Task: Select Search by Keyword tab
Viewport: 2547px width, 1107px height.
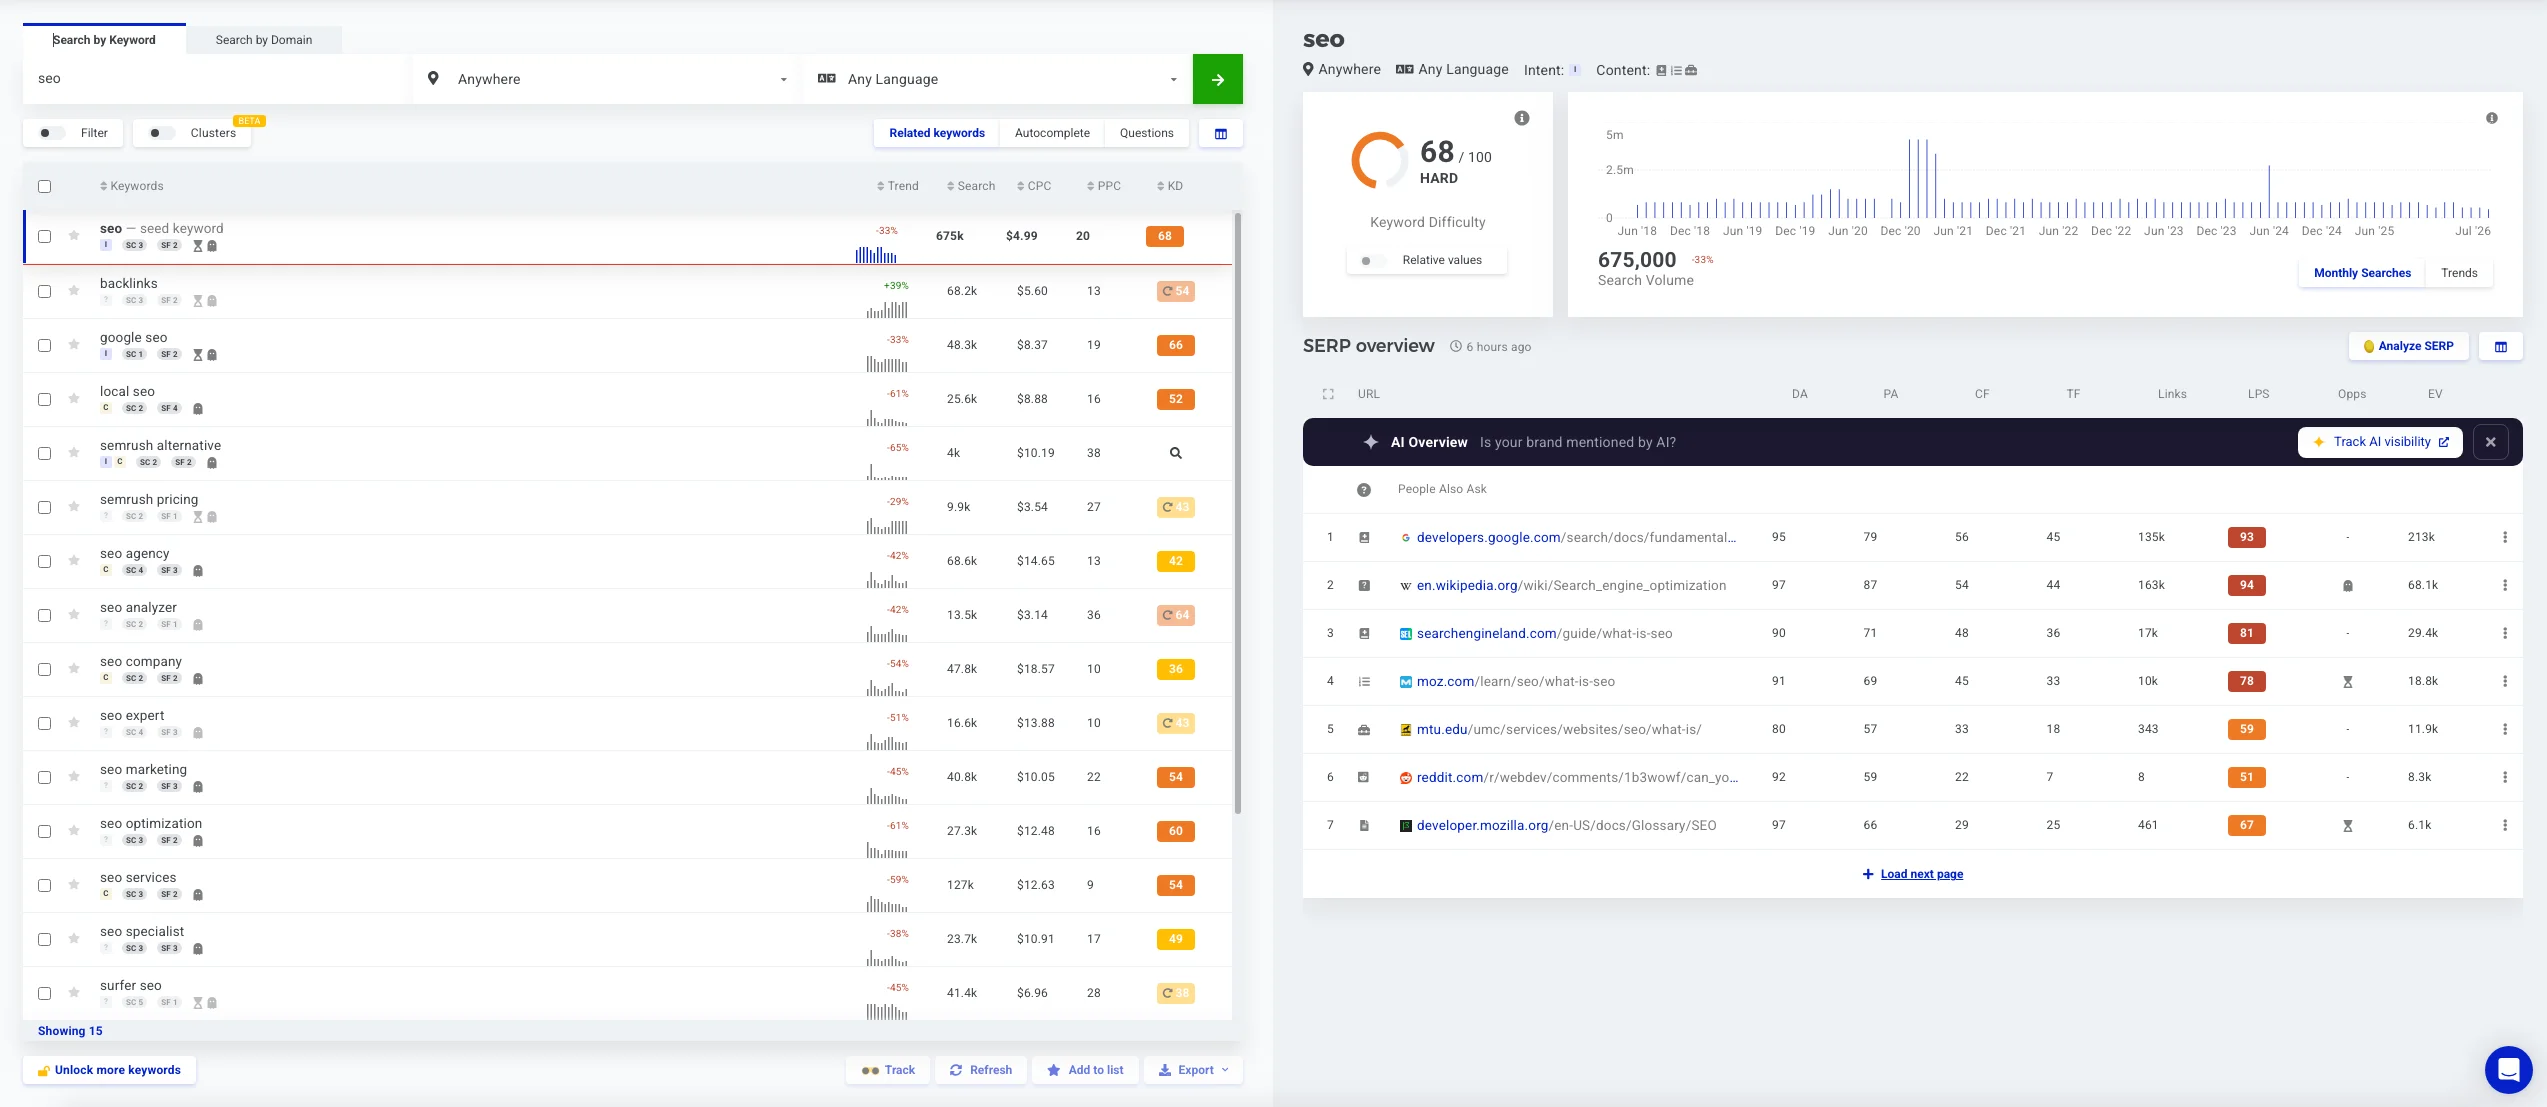Action: point(104,40)
